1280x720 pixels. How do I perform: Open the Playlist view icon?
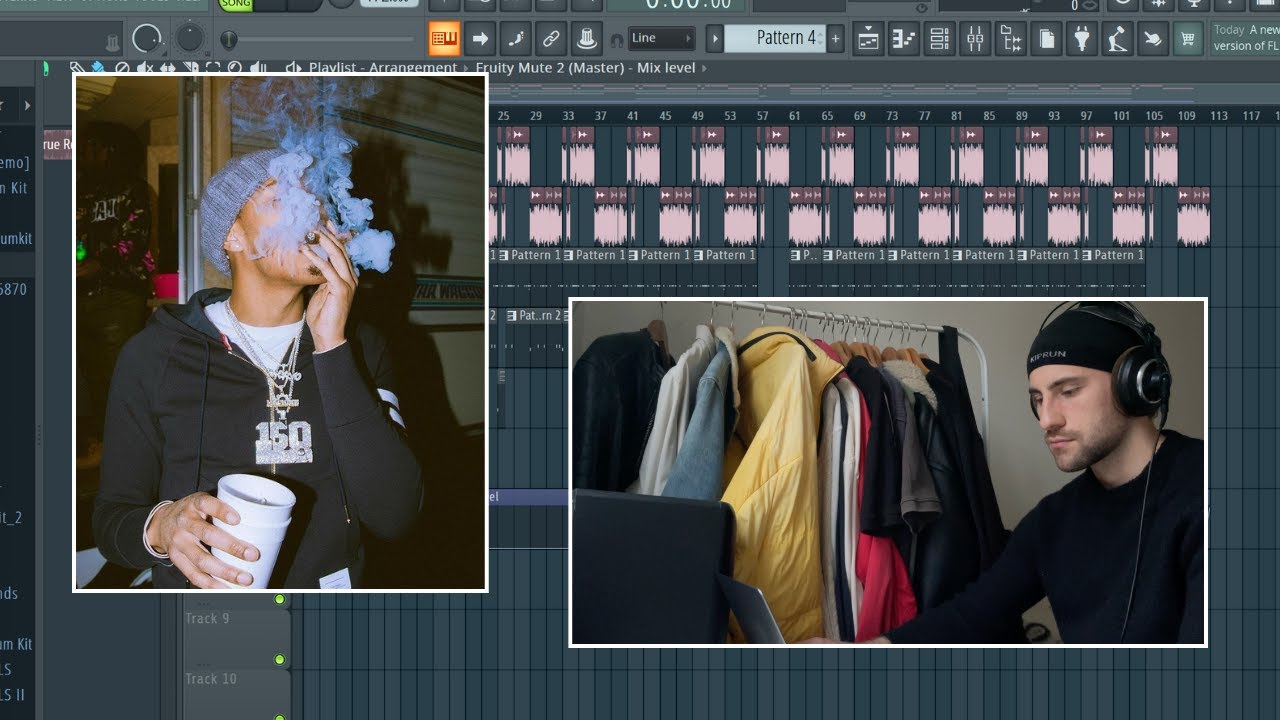[x=868, y=39]
